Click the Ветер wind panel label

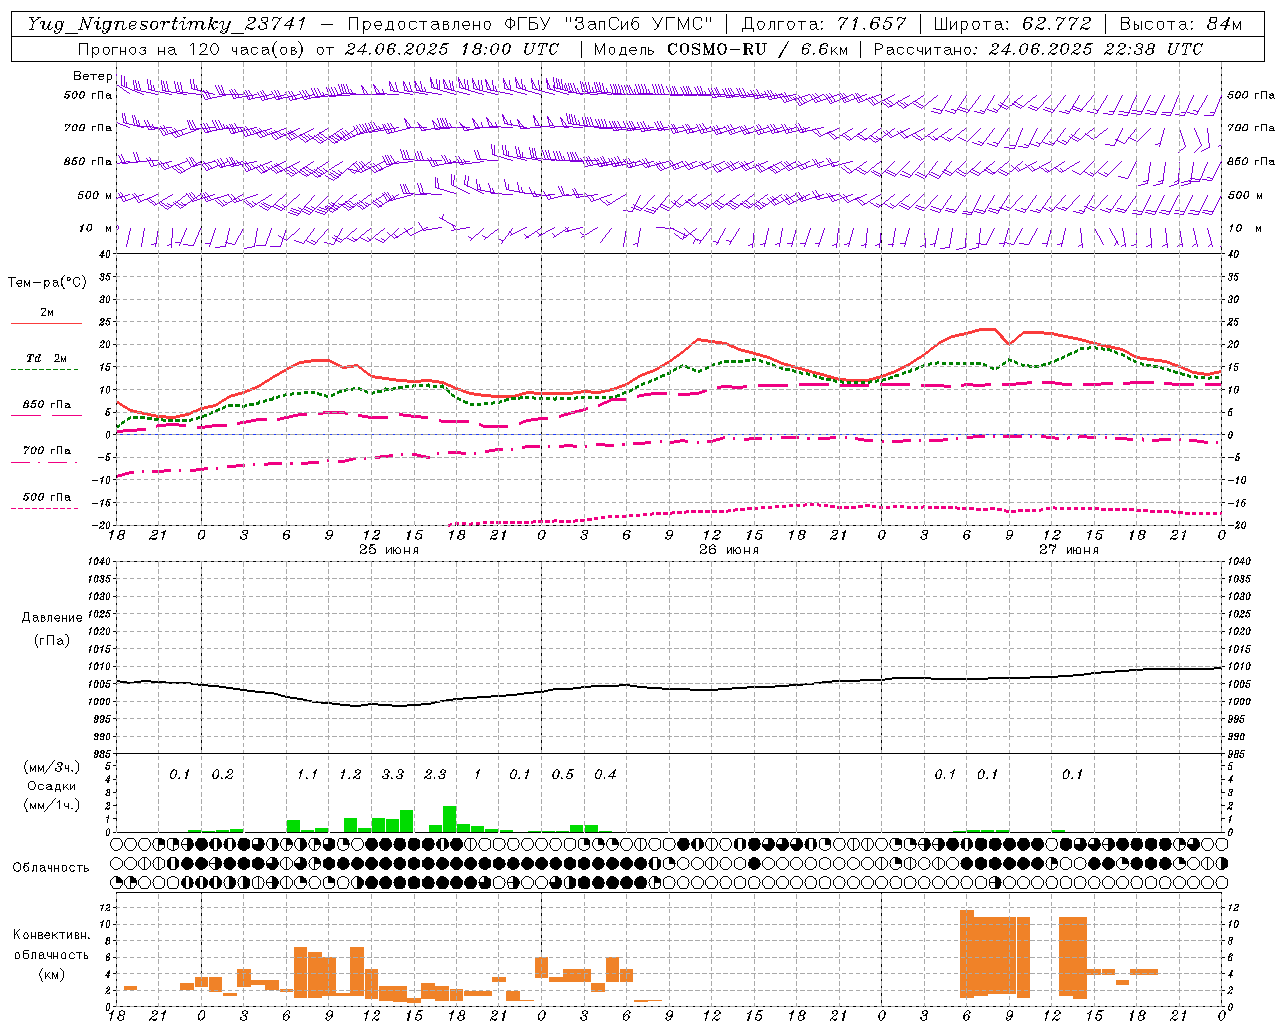[92, 76]
